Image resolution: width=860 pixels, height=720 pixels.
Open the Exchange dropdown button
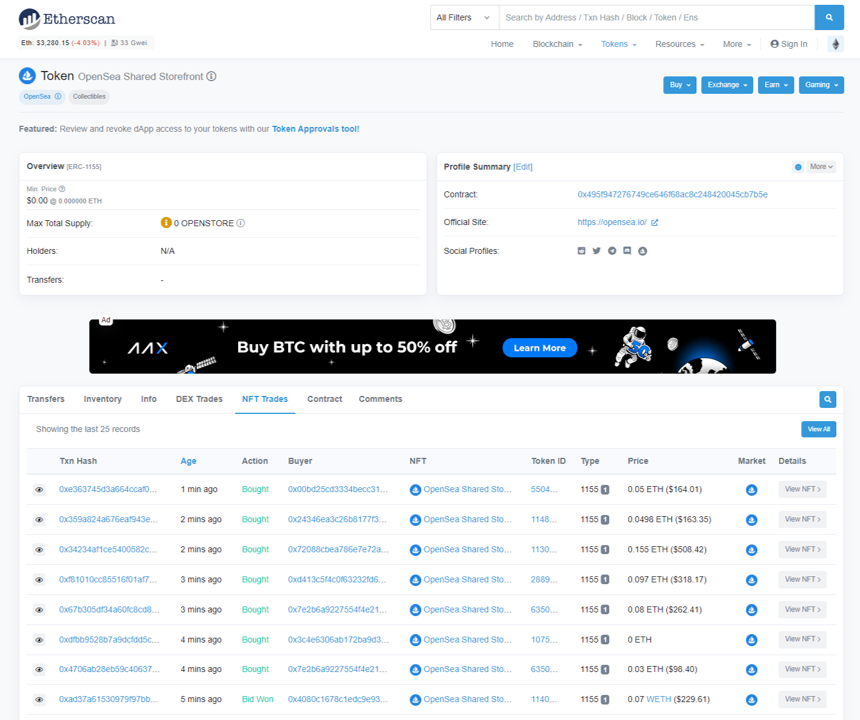coord(727,85)
